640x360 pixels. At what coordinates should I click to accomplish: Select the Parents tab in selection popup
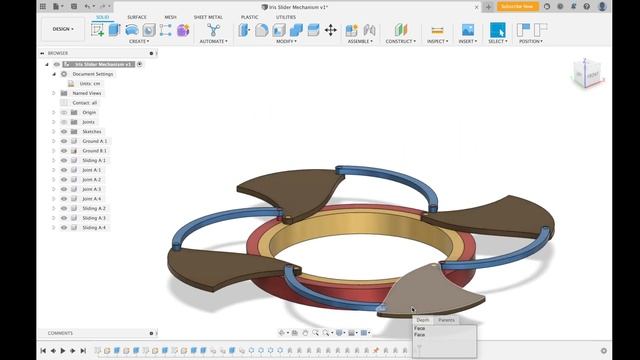point(446,320)
